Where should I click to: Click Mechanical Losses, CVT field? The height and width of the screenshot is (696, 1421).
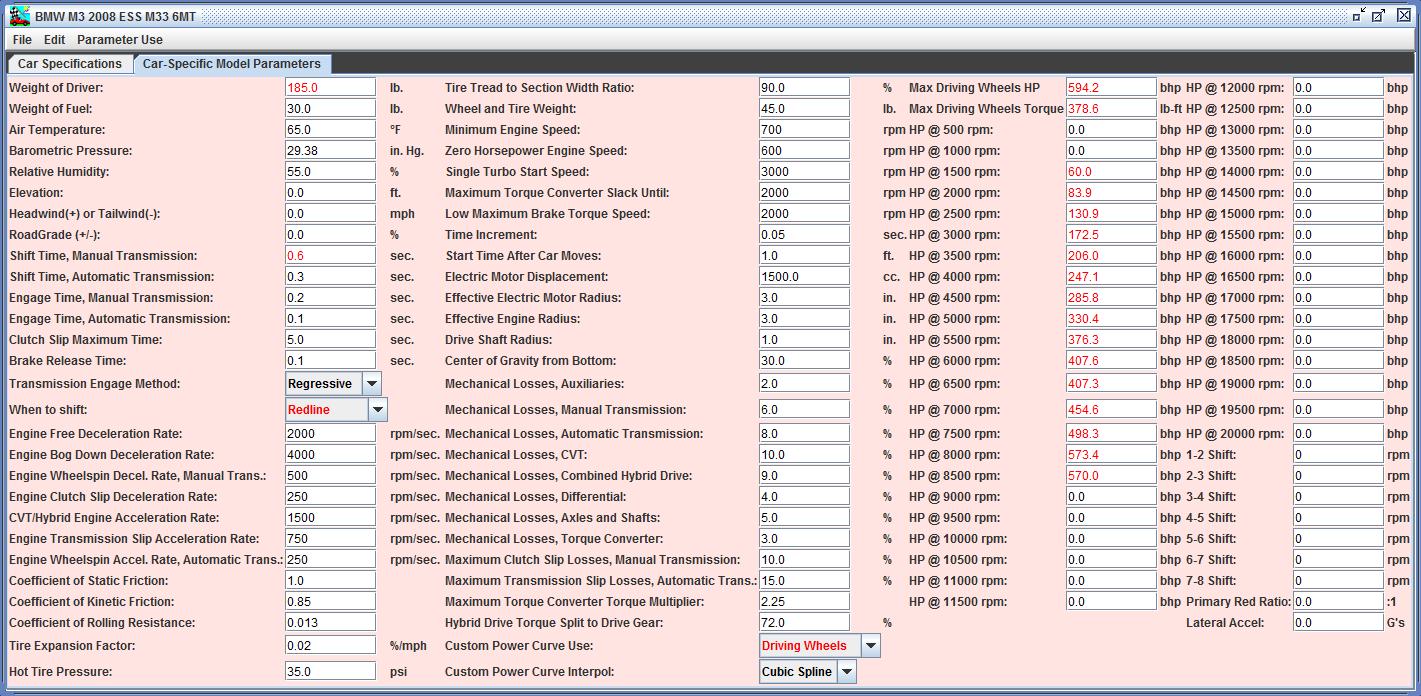pyautogui.click(x=804, y=455)
